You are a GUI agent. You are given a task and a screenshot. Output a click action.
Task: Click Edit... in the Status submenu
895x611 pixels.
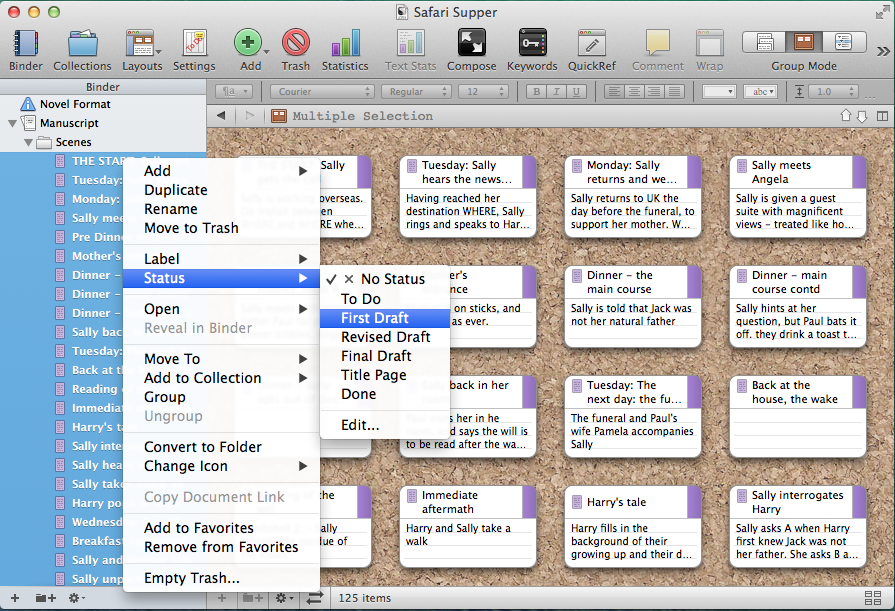point(385,425)
